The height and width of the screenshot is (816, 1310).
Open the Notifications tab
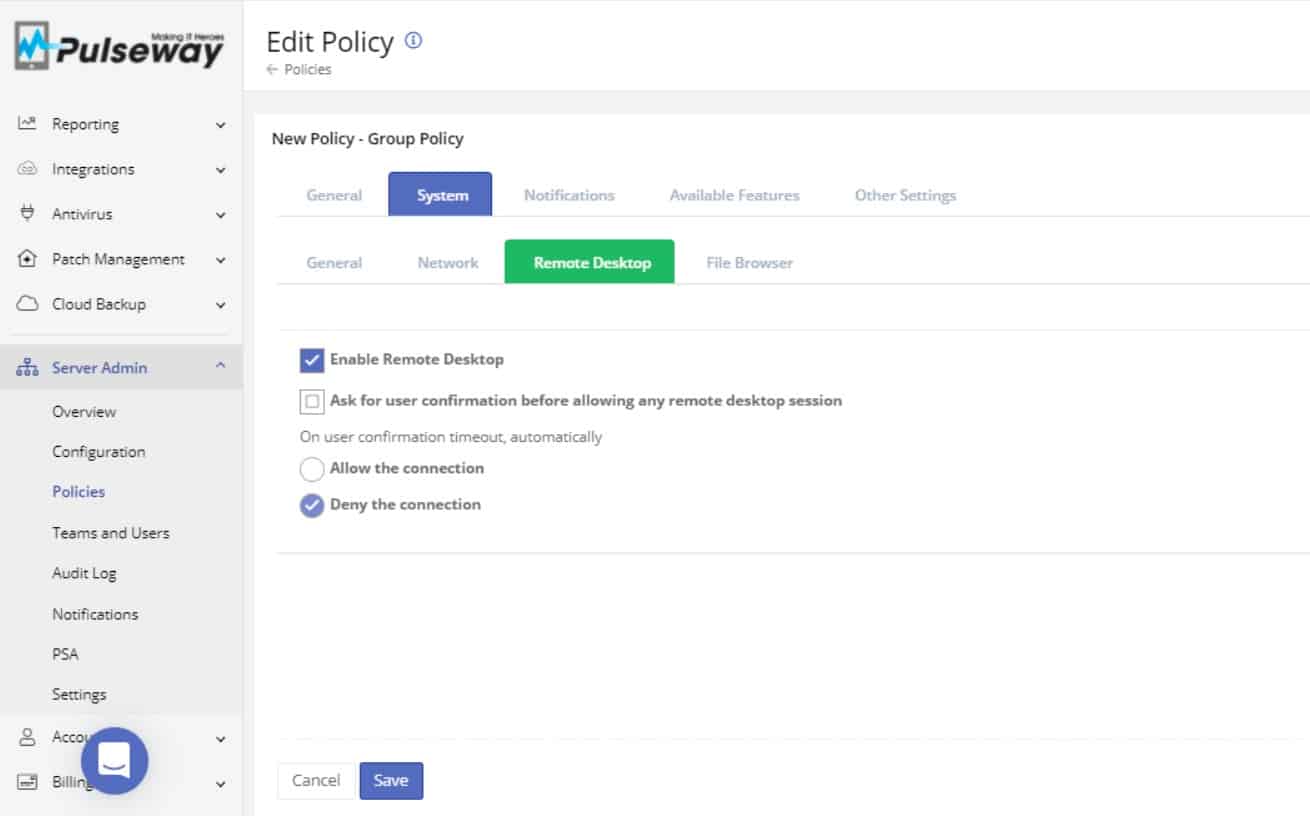569,195
